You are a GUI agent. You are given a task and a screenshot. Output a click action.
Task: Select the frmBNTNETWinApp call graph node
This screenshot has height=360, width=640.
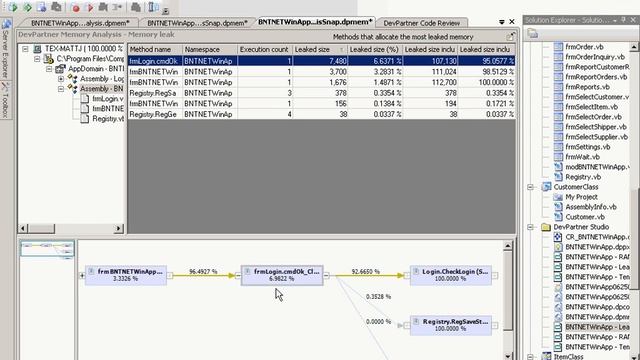tap(126, 275)
